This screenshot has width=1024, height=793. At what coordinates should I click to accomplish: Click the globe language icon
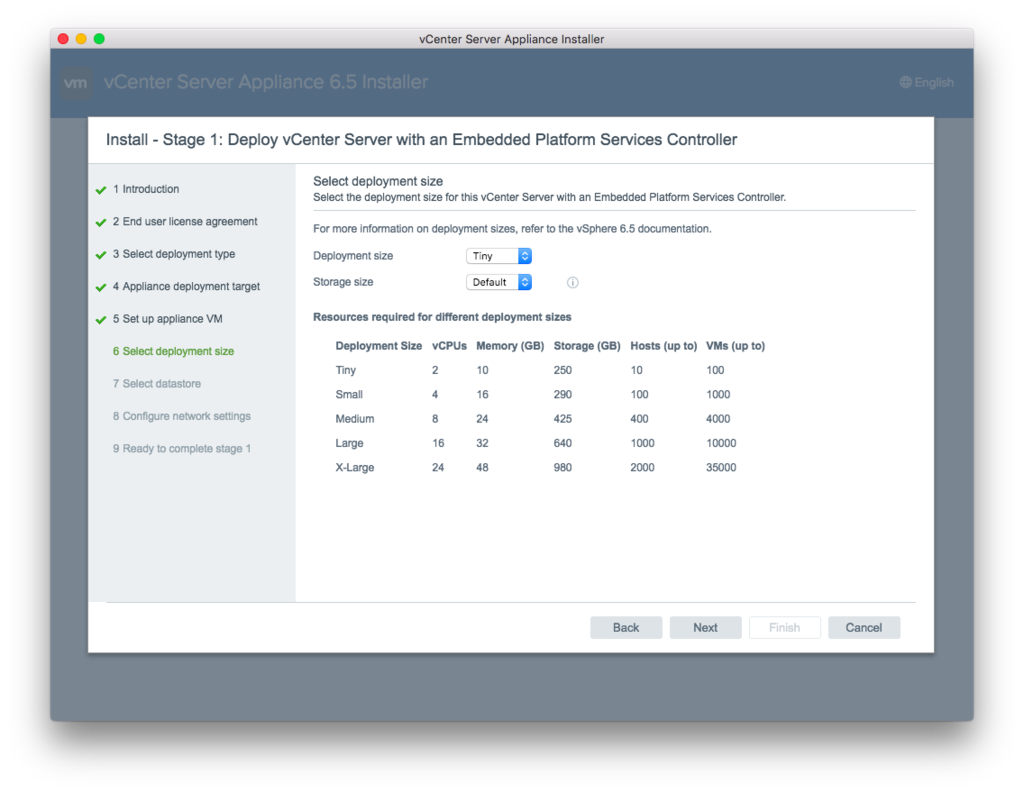905,82
